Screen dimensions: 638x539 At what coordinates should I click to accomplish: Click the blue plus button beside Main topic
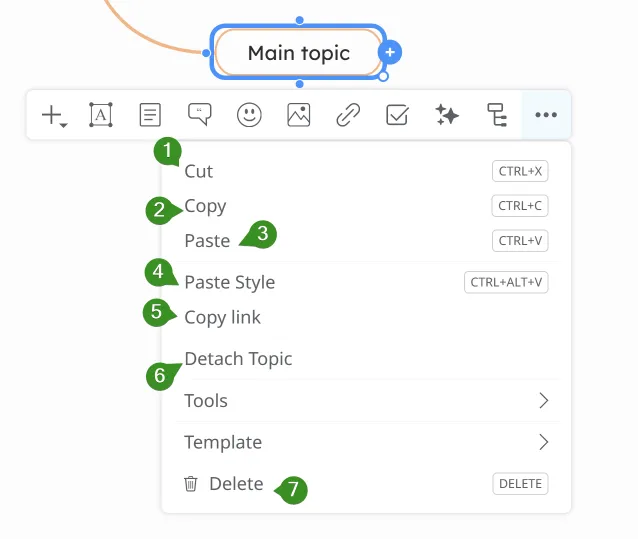point(391,52)
